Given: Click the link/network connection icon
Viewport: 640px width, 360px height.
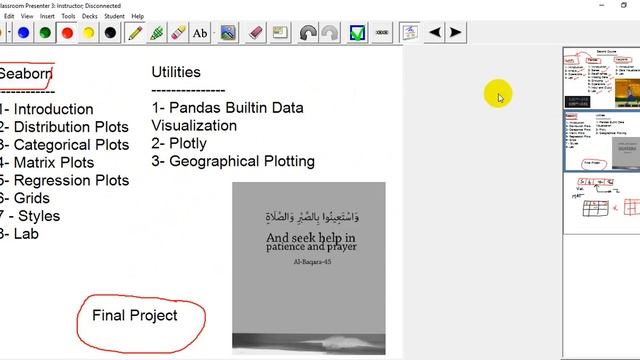Looking at the screenshot, I should (x=382, y=33).
